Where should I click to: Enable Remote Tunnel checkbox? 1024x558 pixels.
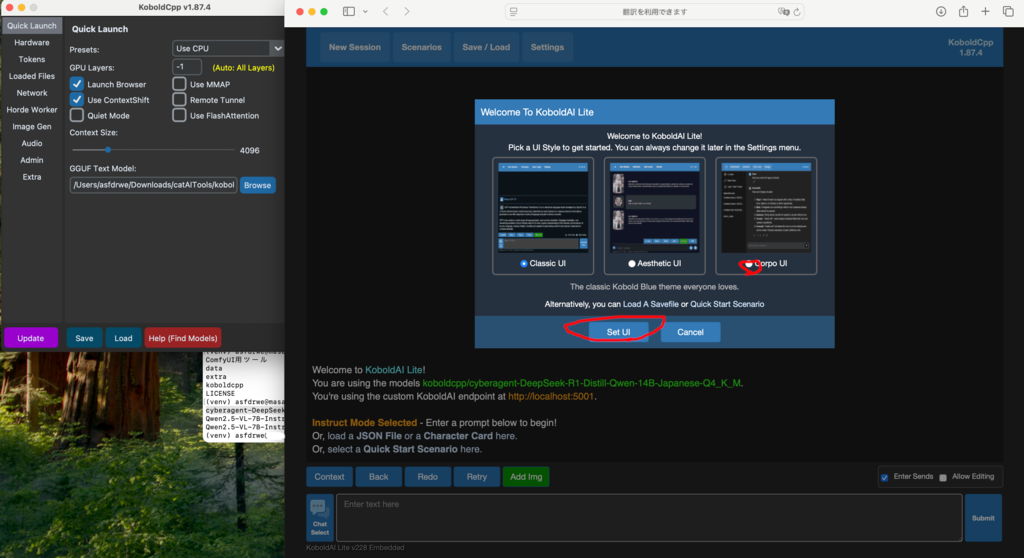(180, 99)
